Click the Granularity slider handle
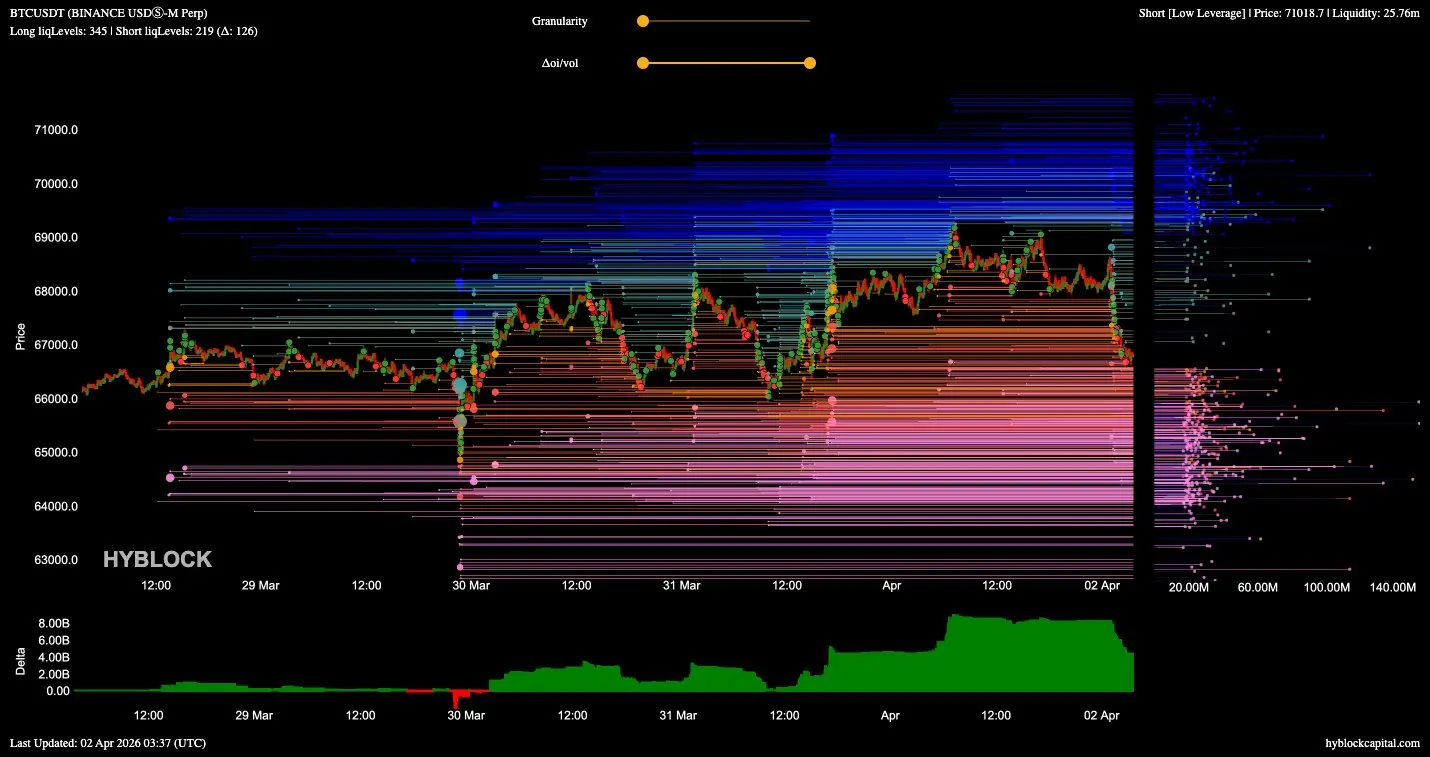The width and height of the screenshot is (1430, 757). click(x=643, y=20)
